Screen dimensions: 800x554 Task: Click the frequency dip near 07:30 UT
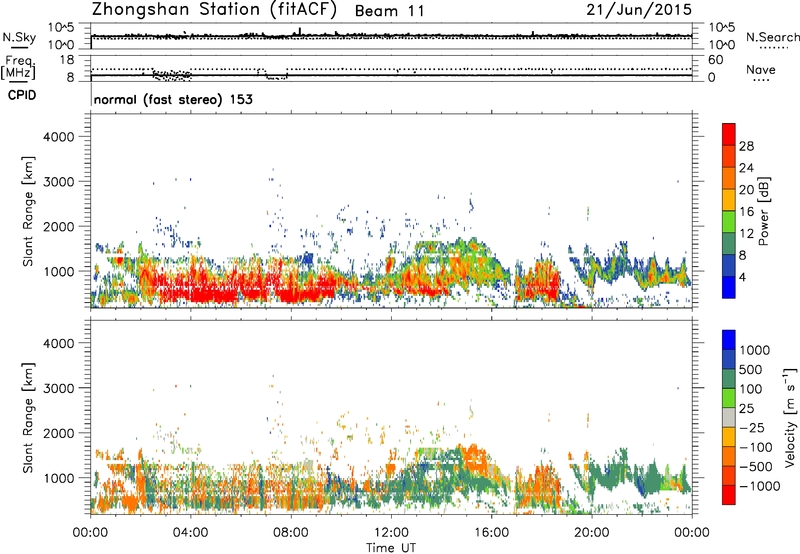(277, 78)
